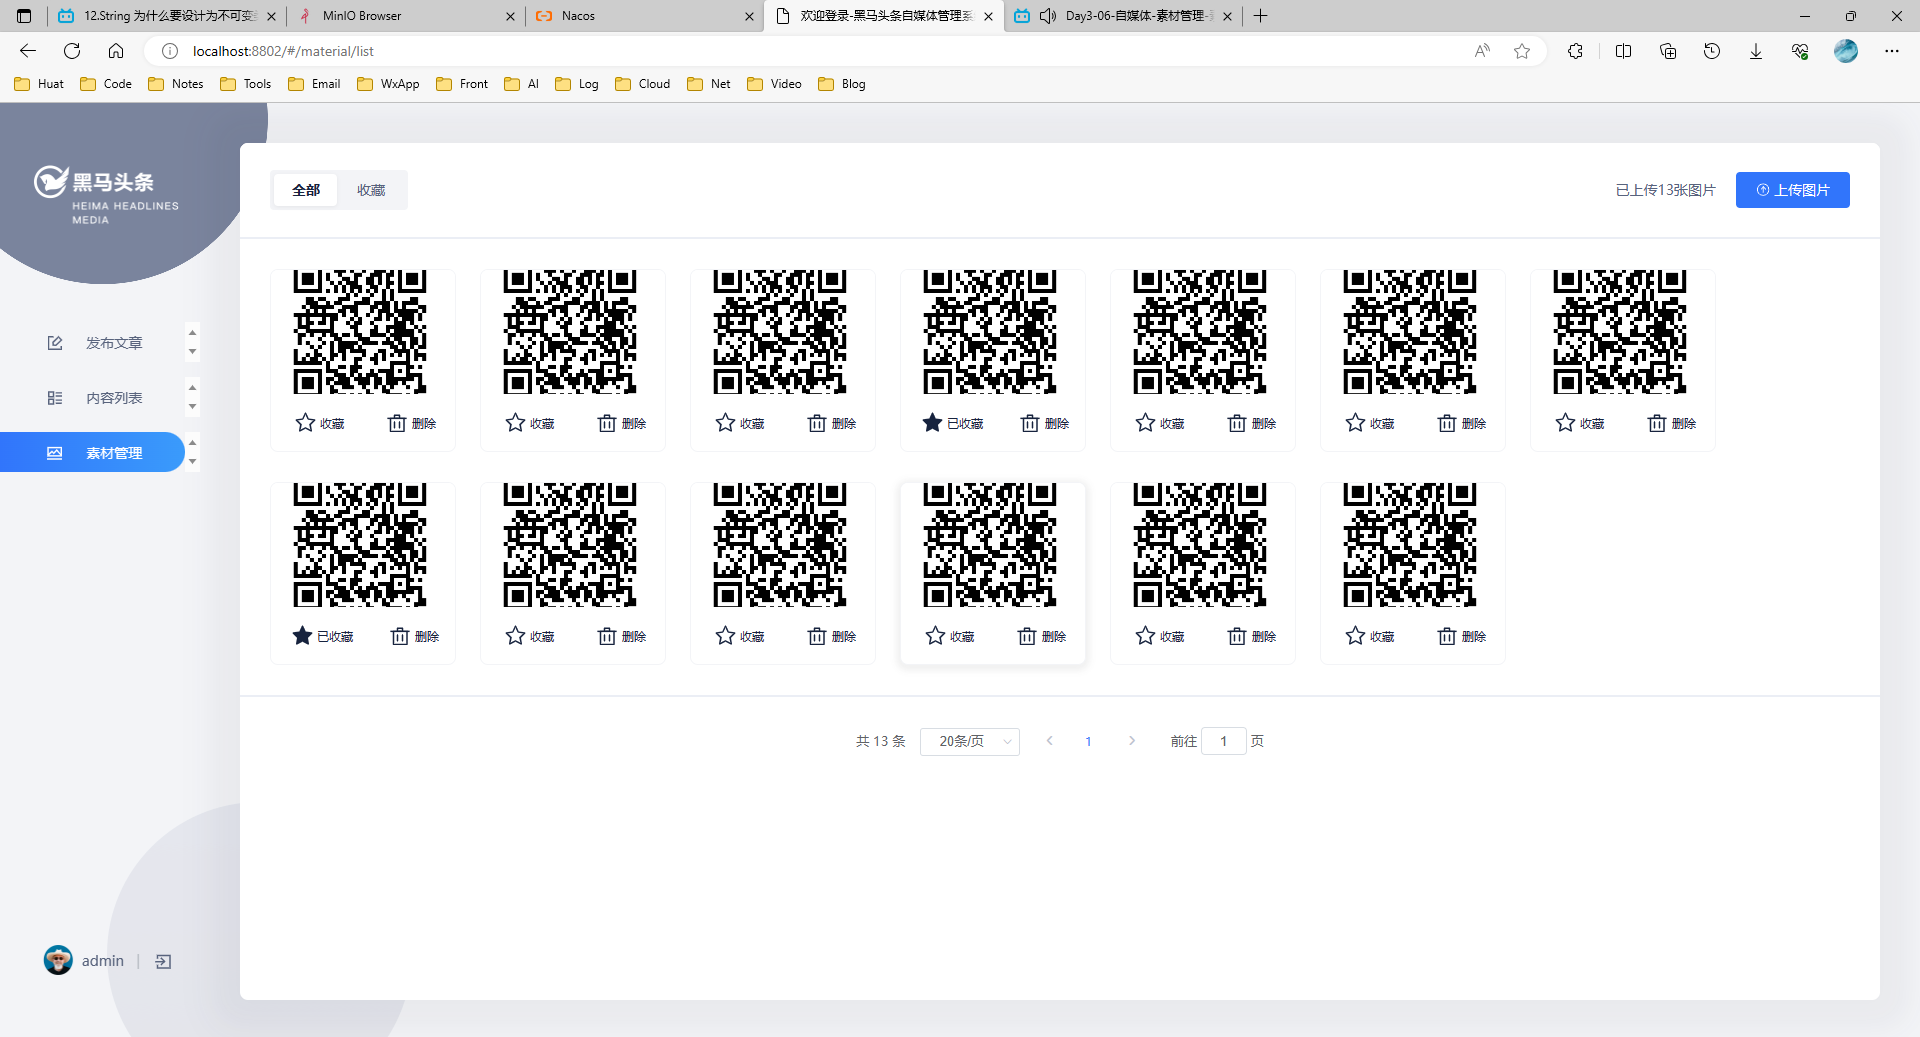Delete the first QR image in top row
1920x1037 pixels.
(411, 423)
